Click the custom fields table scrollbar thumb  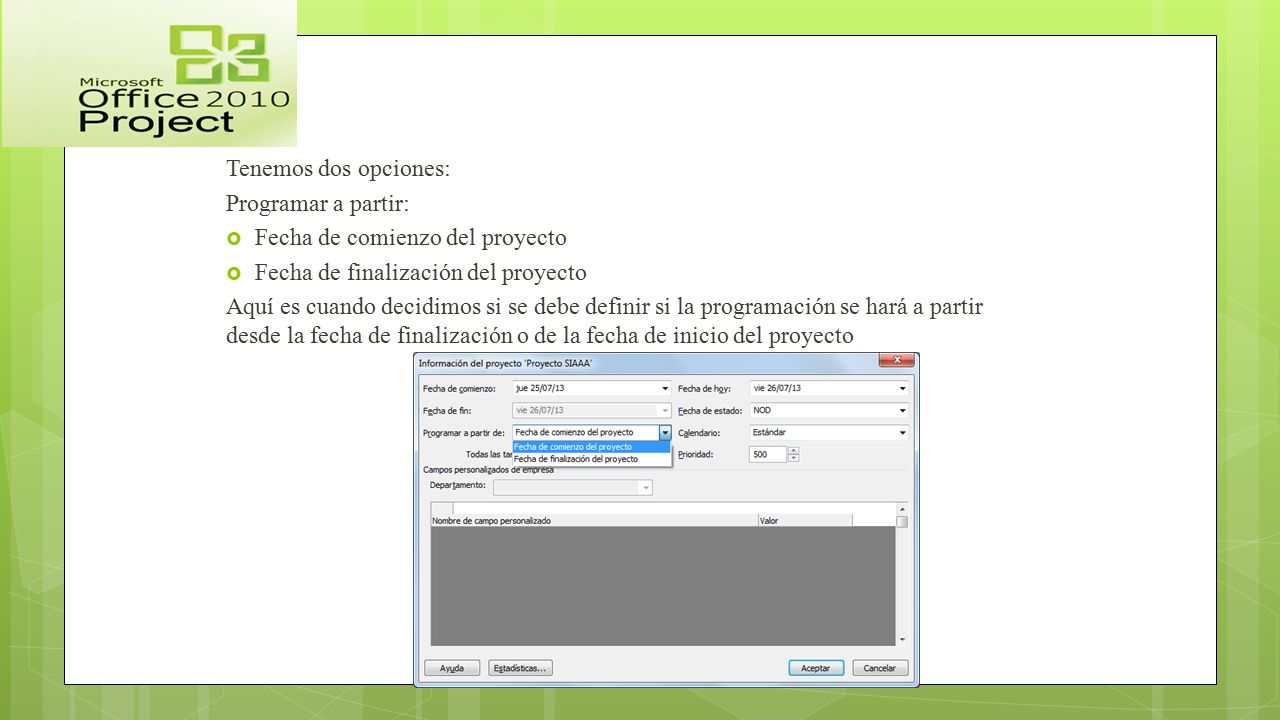(902, 521)
